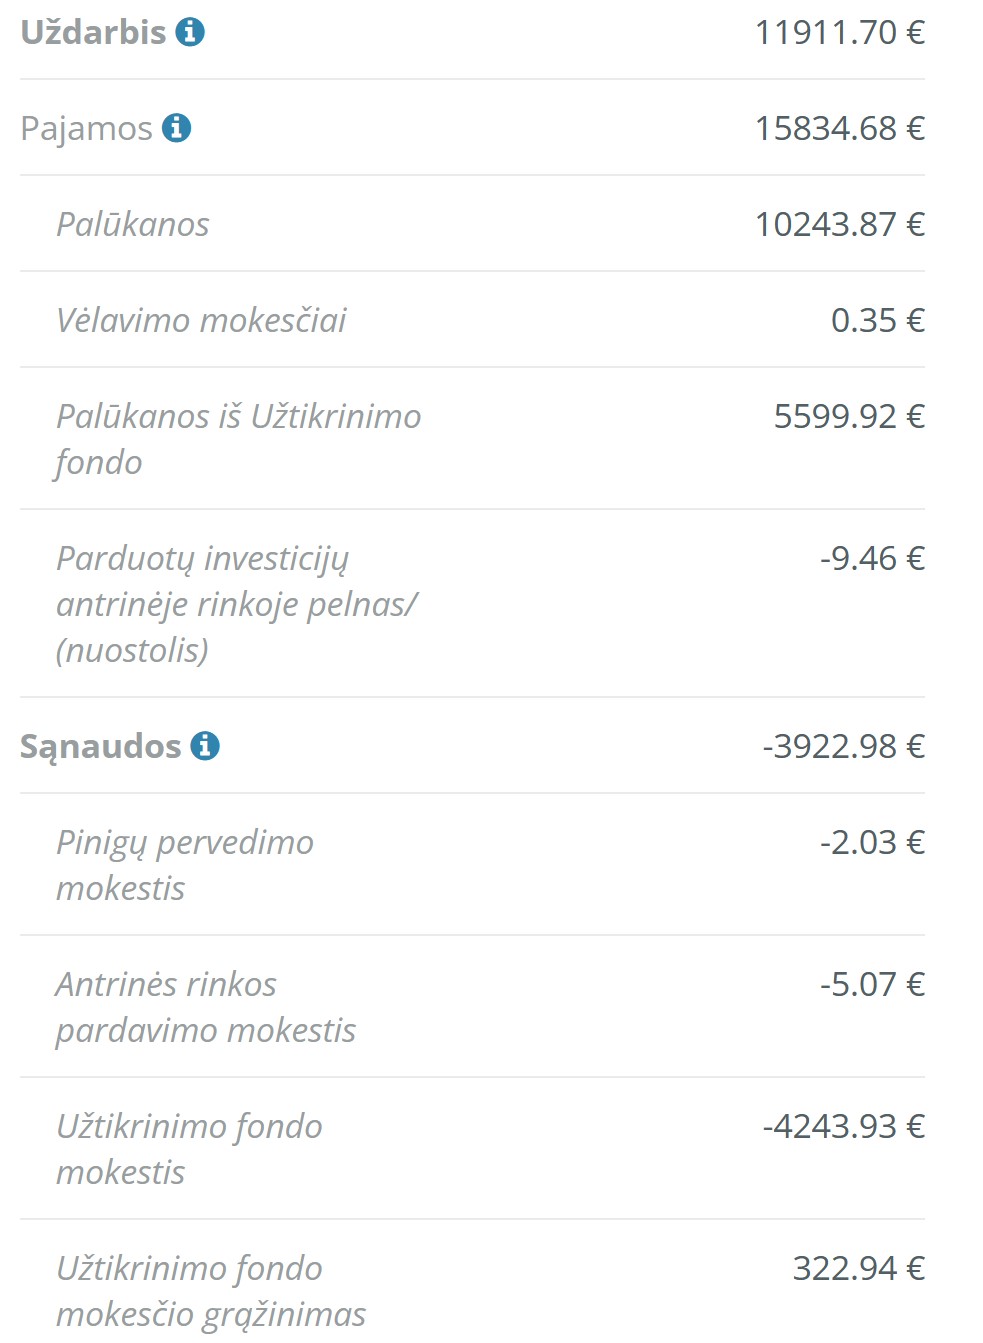Viewport: 983px width, 1343px height.
Task: Select the 15834.68 € income amount
Action: 839,128
